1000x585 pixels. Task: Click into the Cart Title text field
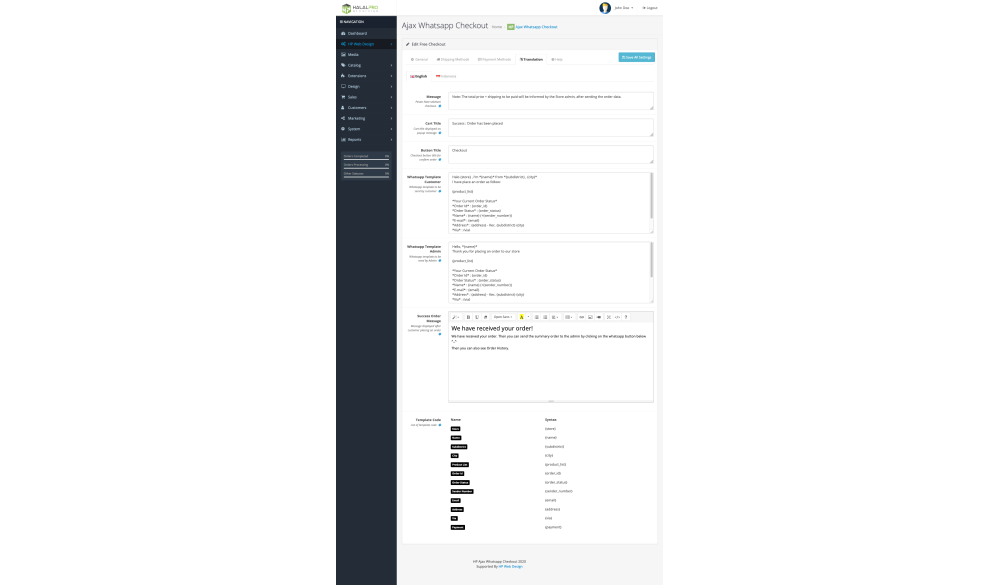550,127
